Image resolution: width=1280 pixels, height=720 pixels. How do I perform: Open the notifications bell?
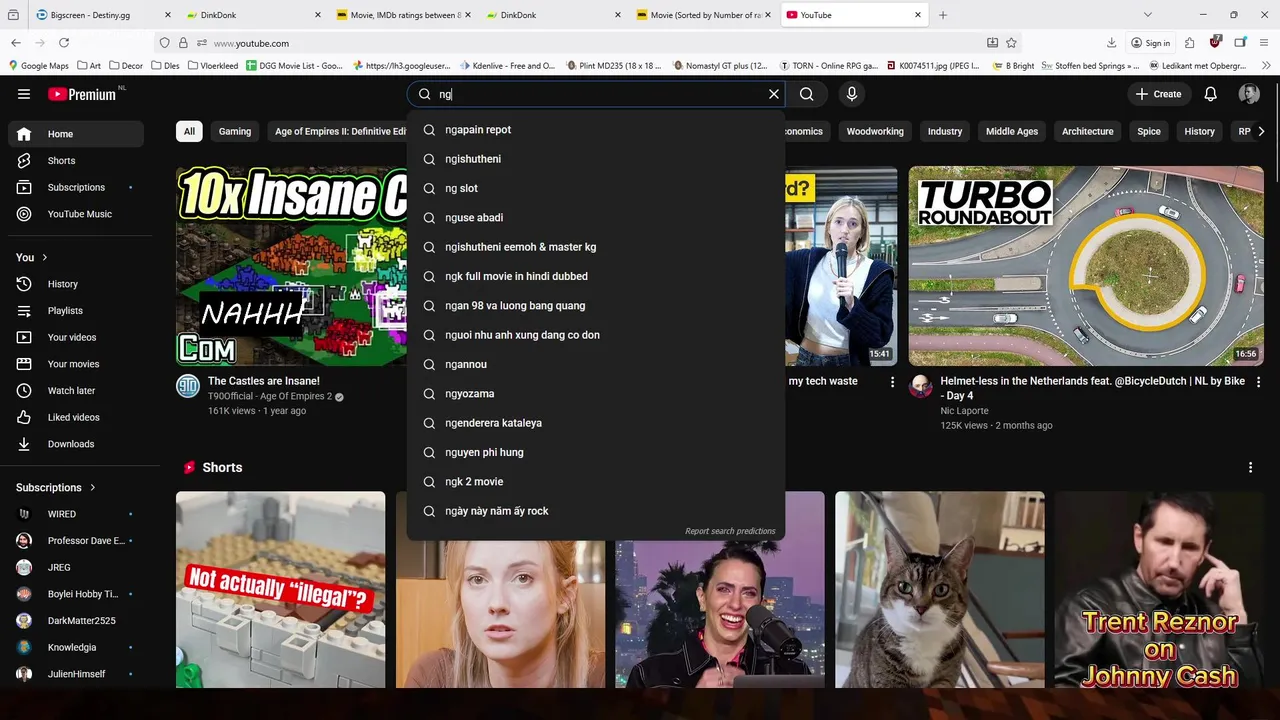1210,94
